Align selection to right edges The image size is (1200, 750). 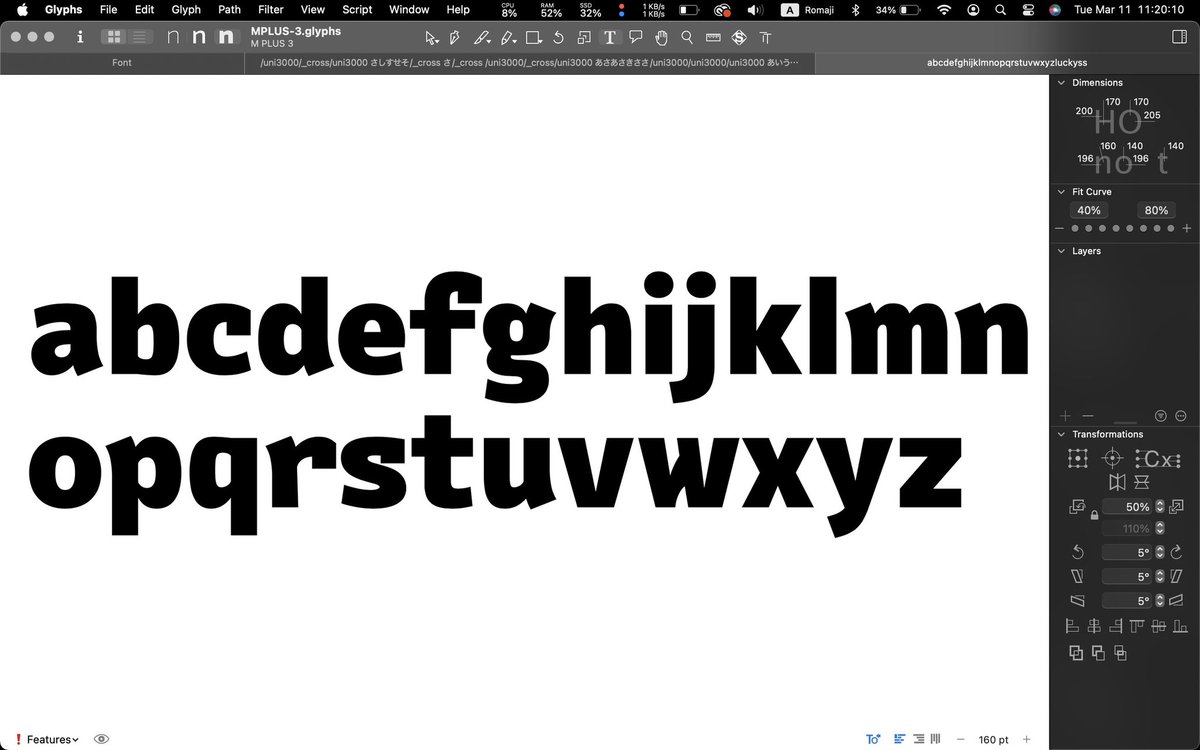tap(1116, 627)
